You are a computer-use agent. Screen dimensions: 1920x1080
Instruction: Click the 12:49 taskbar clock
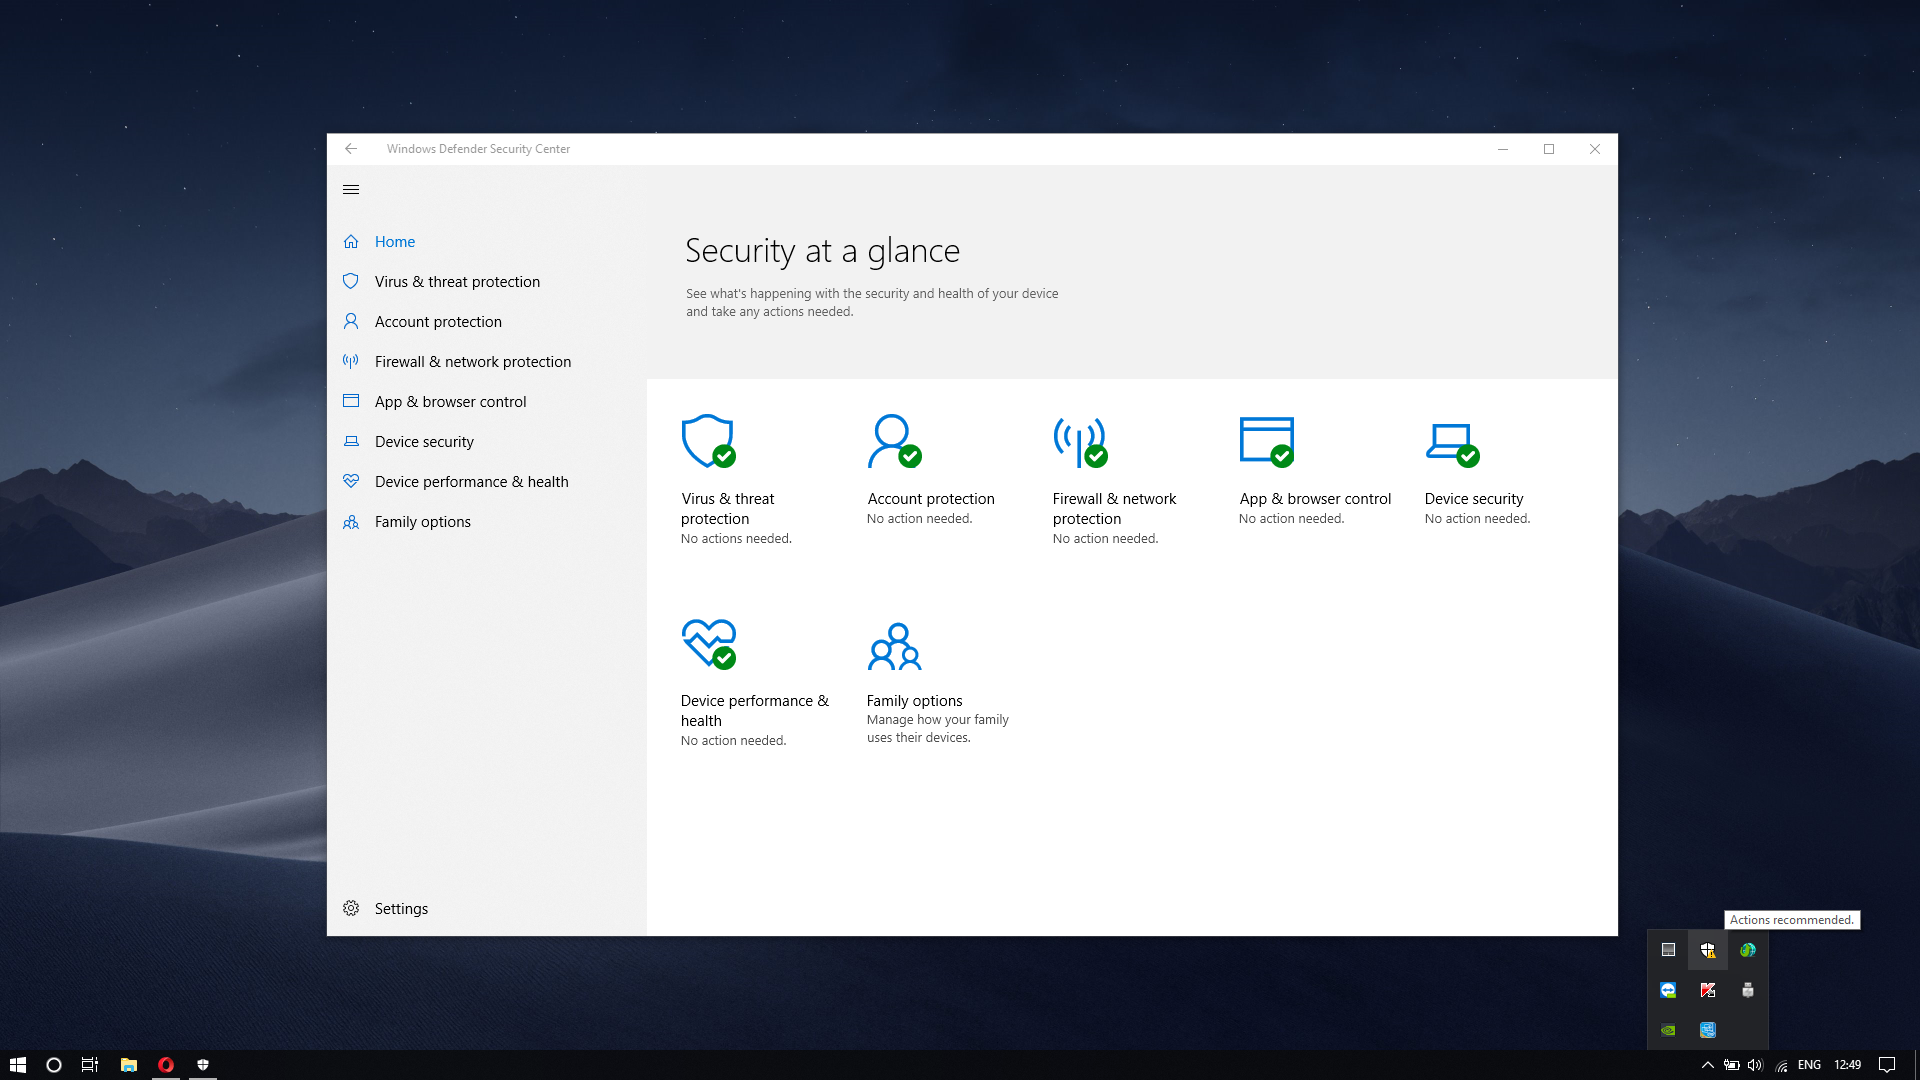[1848, 1065]
